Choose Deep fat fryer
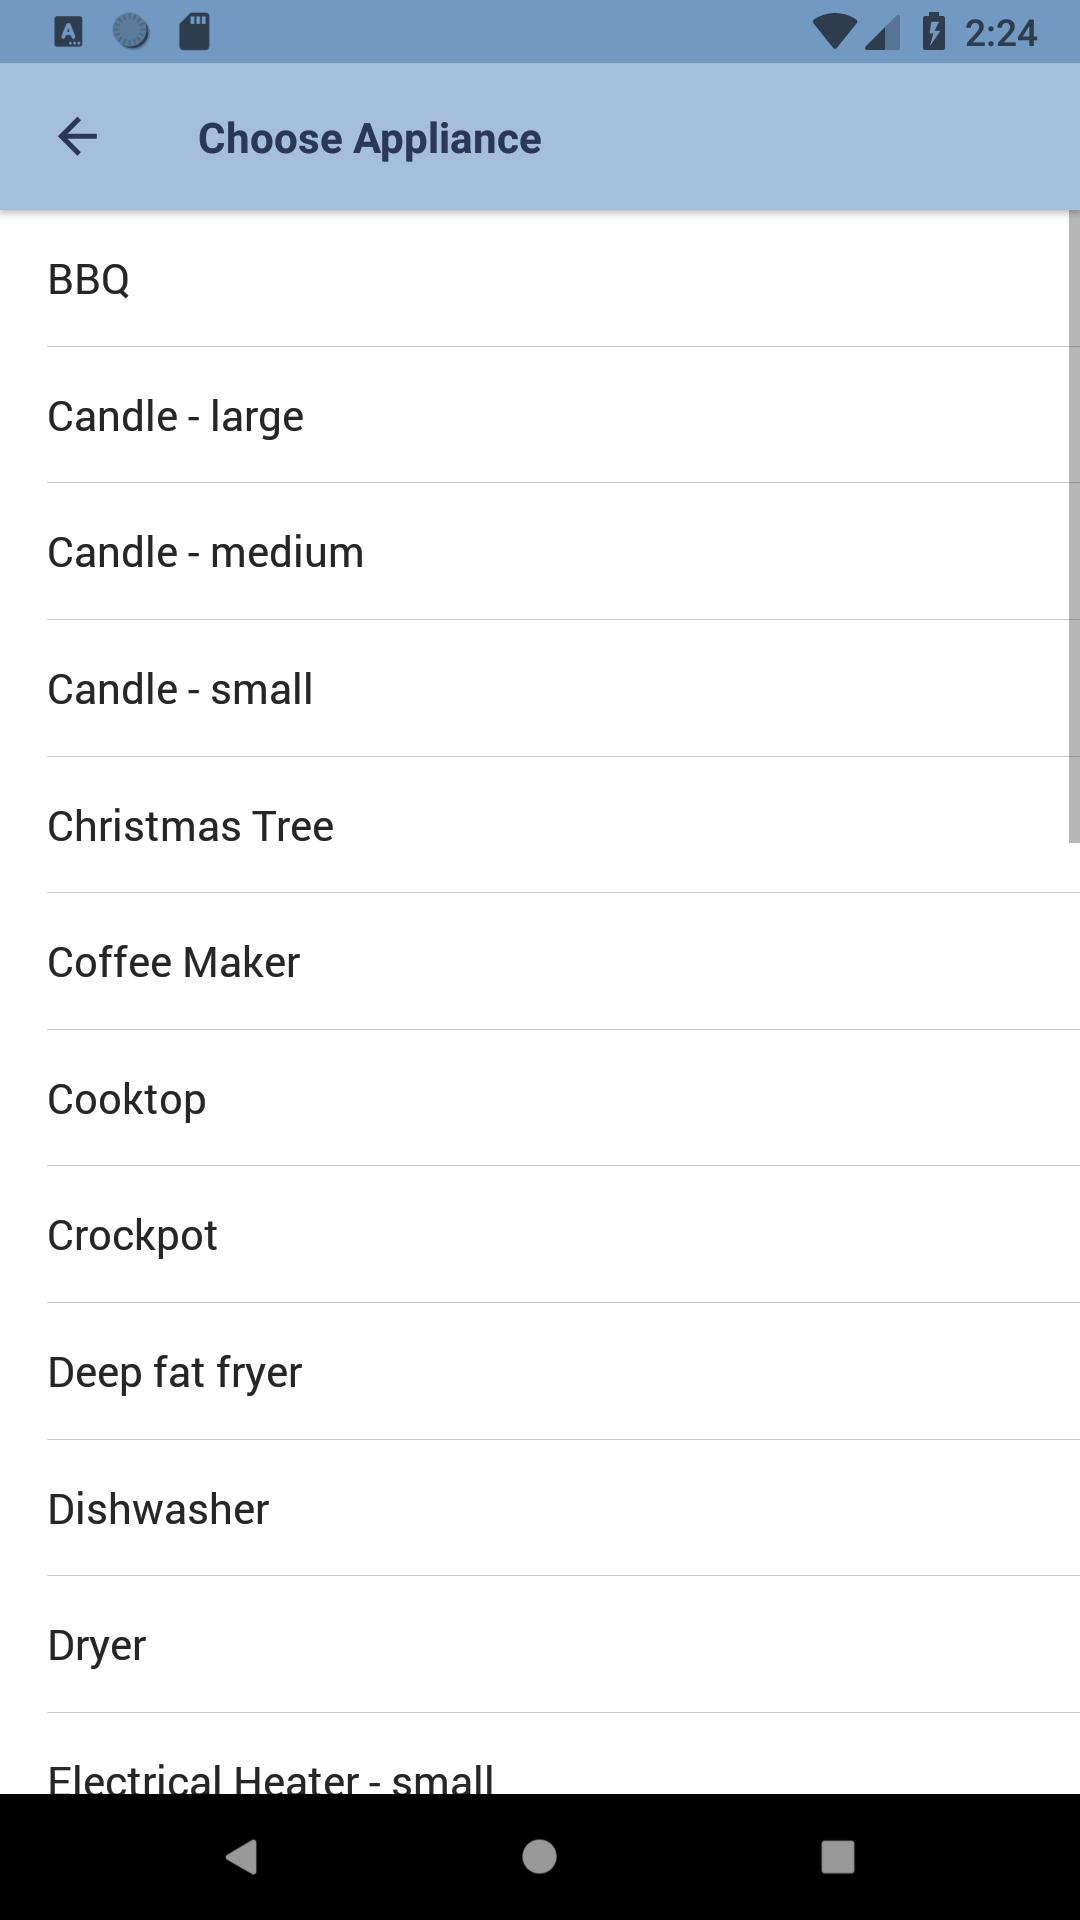The height and width of the screenshot is (1920, 1080). 540,1372
